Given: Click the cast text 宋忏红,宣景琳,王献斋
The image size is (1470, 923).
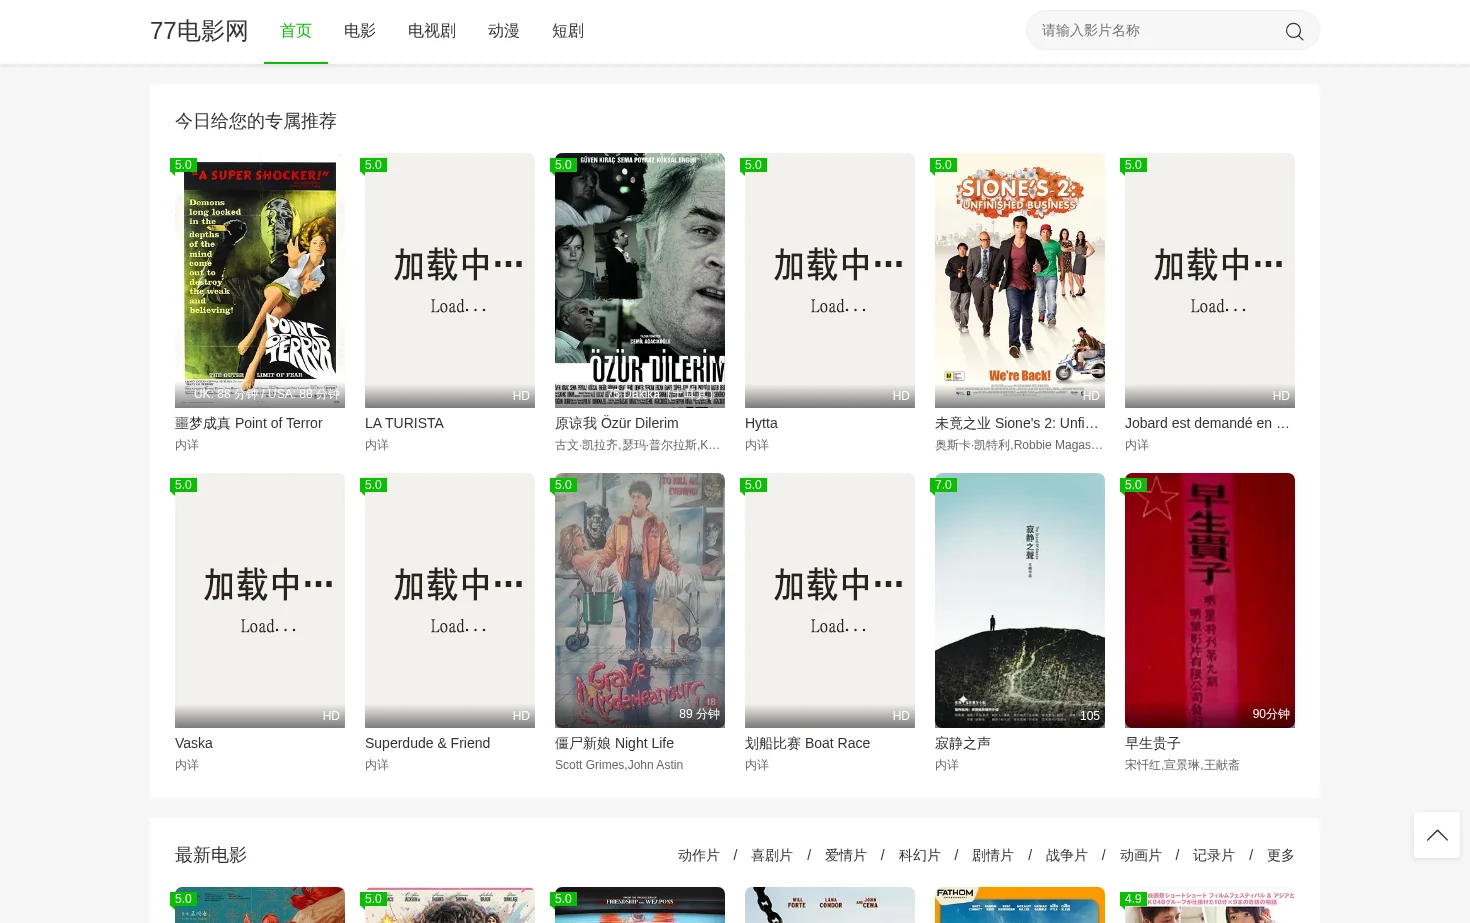Looking at the screenshot, I should click(1182, 765).
